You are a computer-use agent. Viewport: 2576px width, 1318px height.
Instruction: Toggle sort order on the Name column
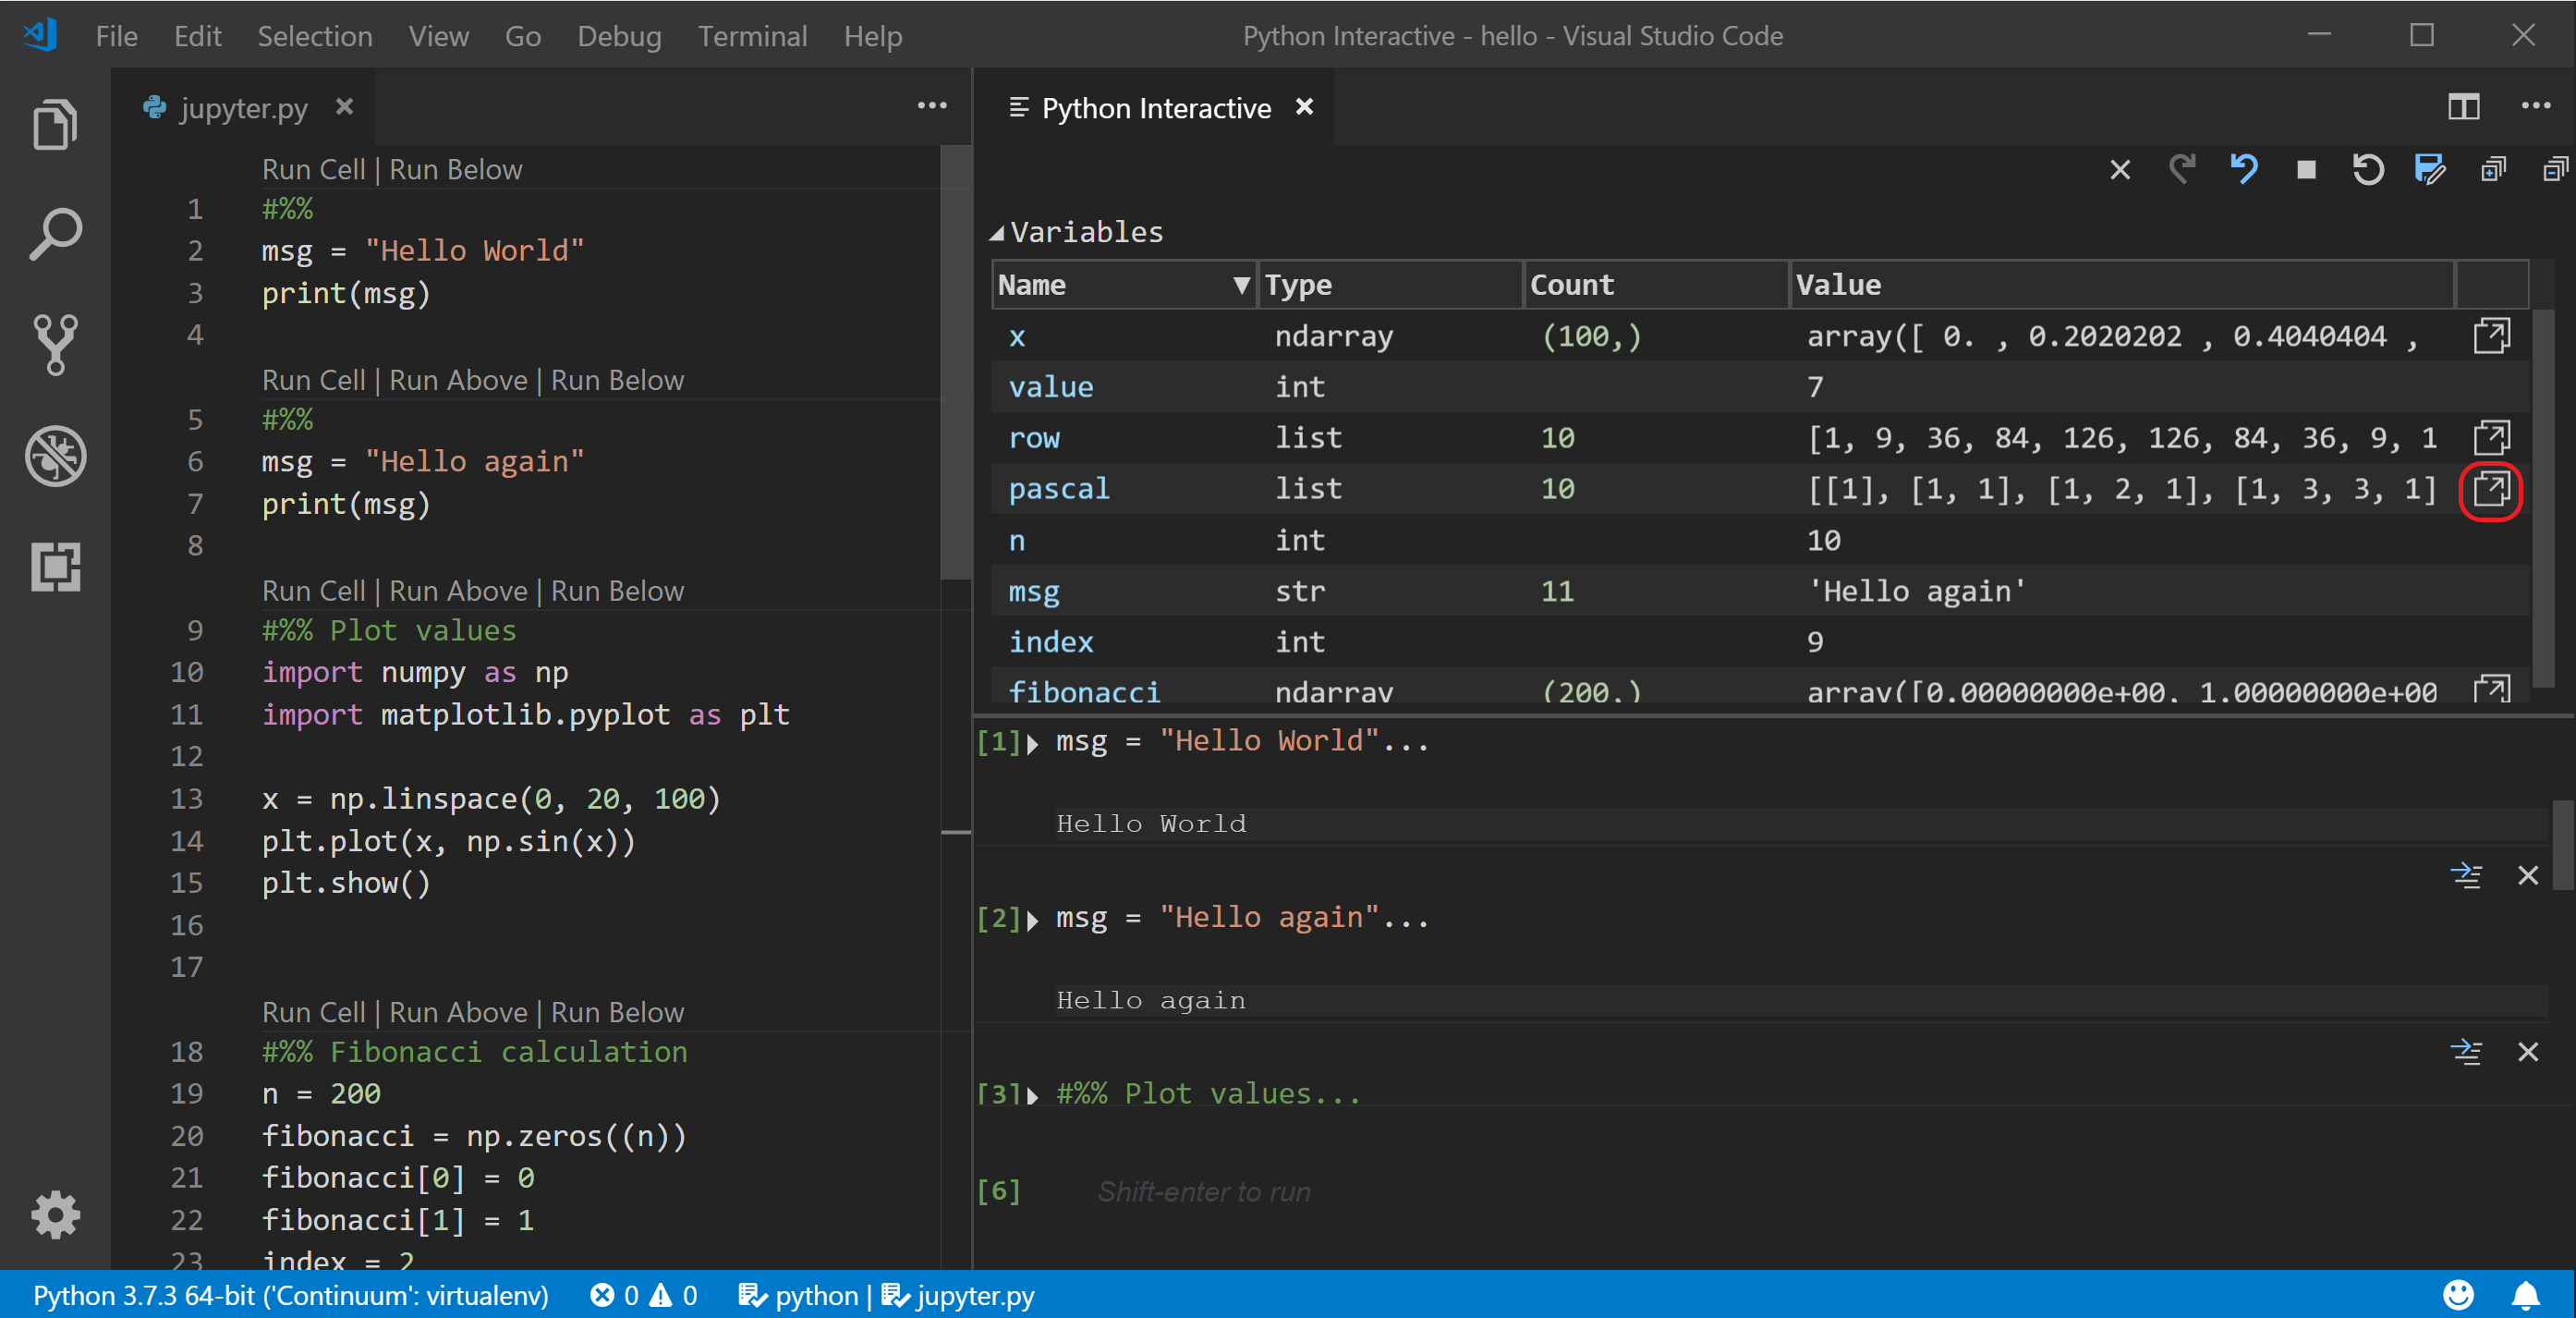click(x=1240, y=285)
